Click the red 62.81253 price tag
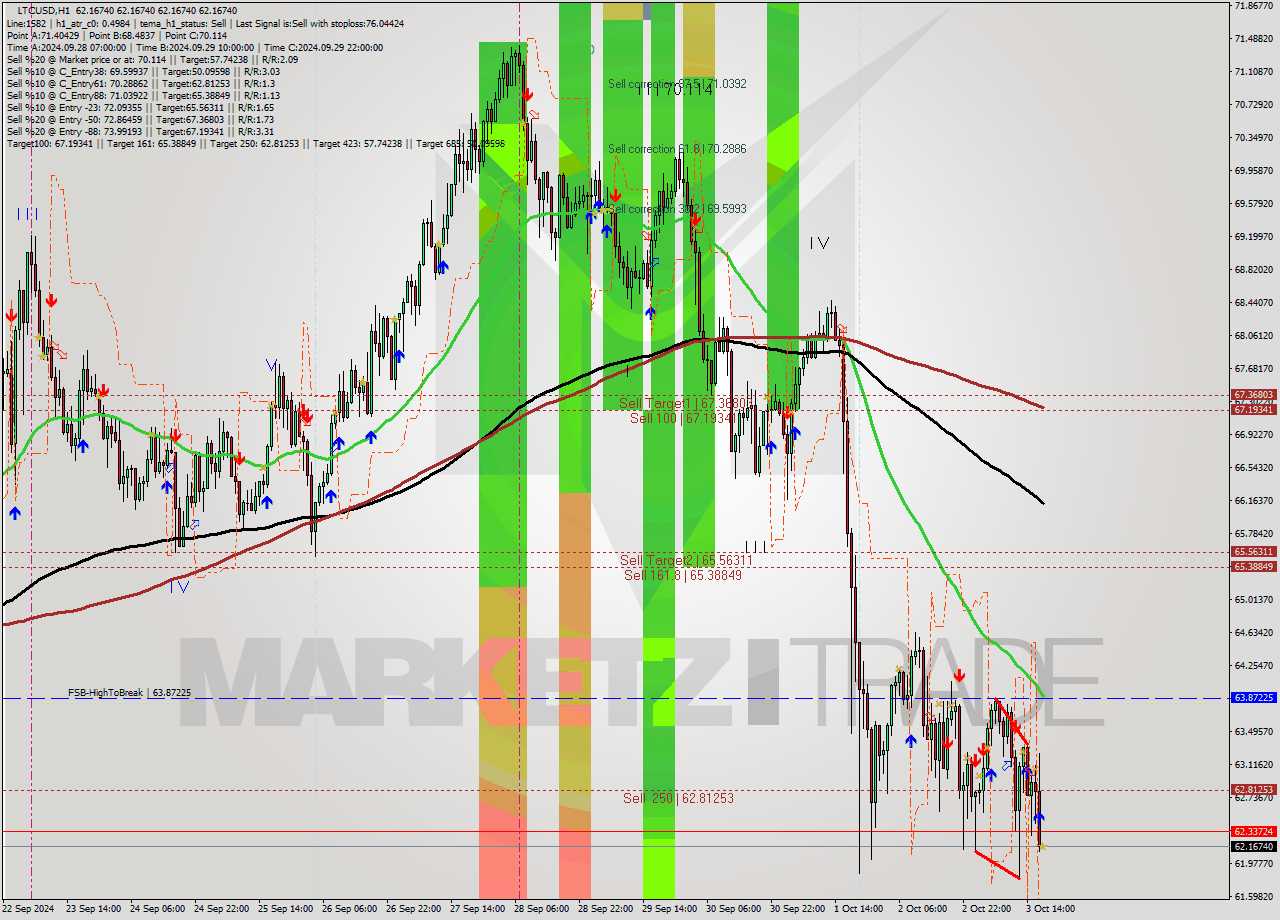This screenshot has width=1280, height=920. click(1253, 789)
